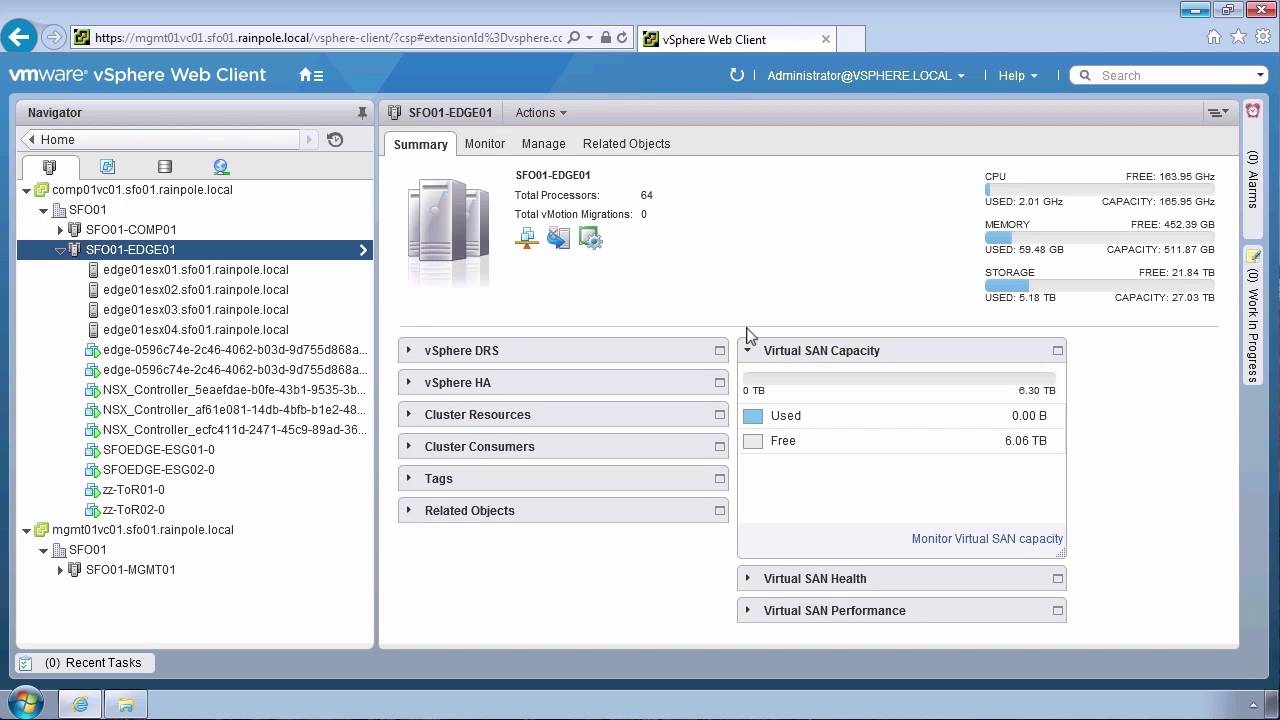Click the Used capacity blue color swatch
1280x720 pixels.
tap(753, 416)
